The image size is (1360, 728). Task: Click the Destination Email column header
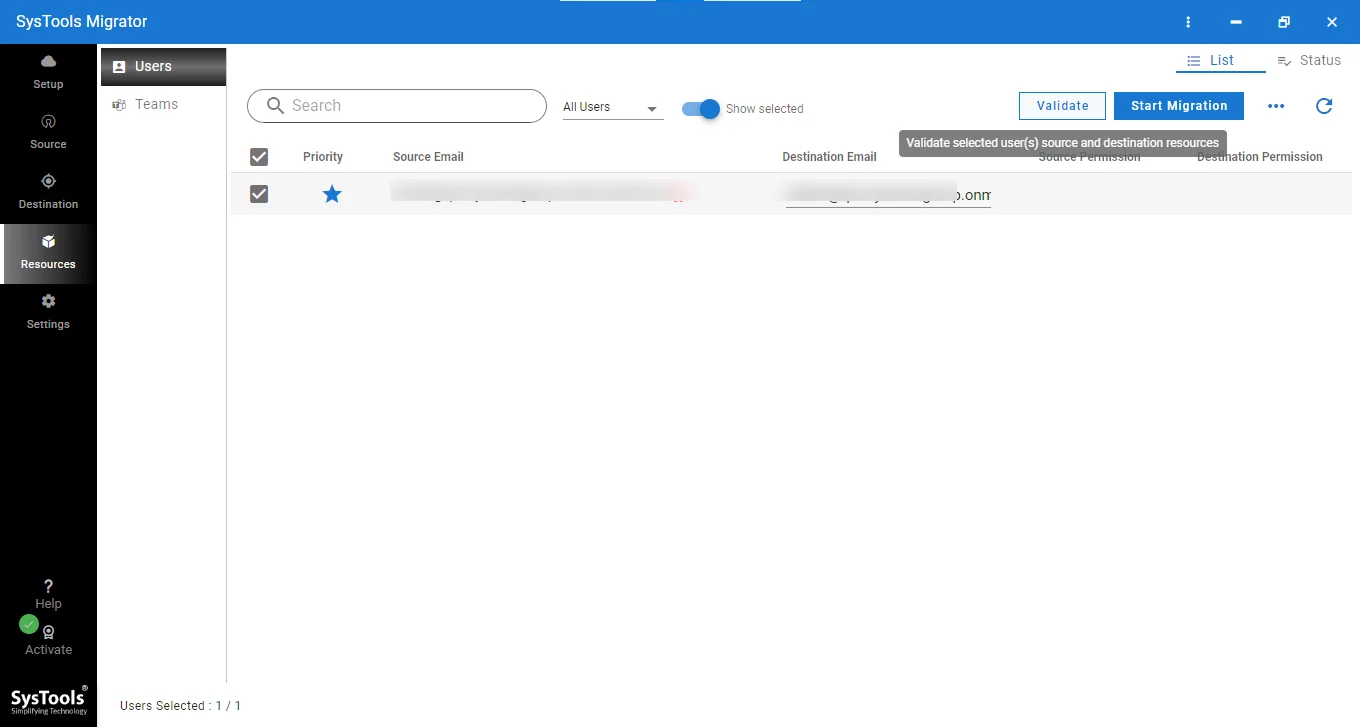[829, 157]
